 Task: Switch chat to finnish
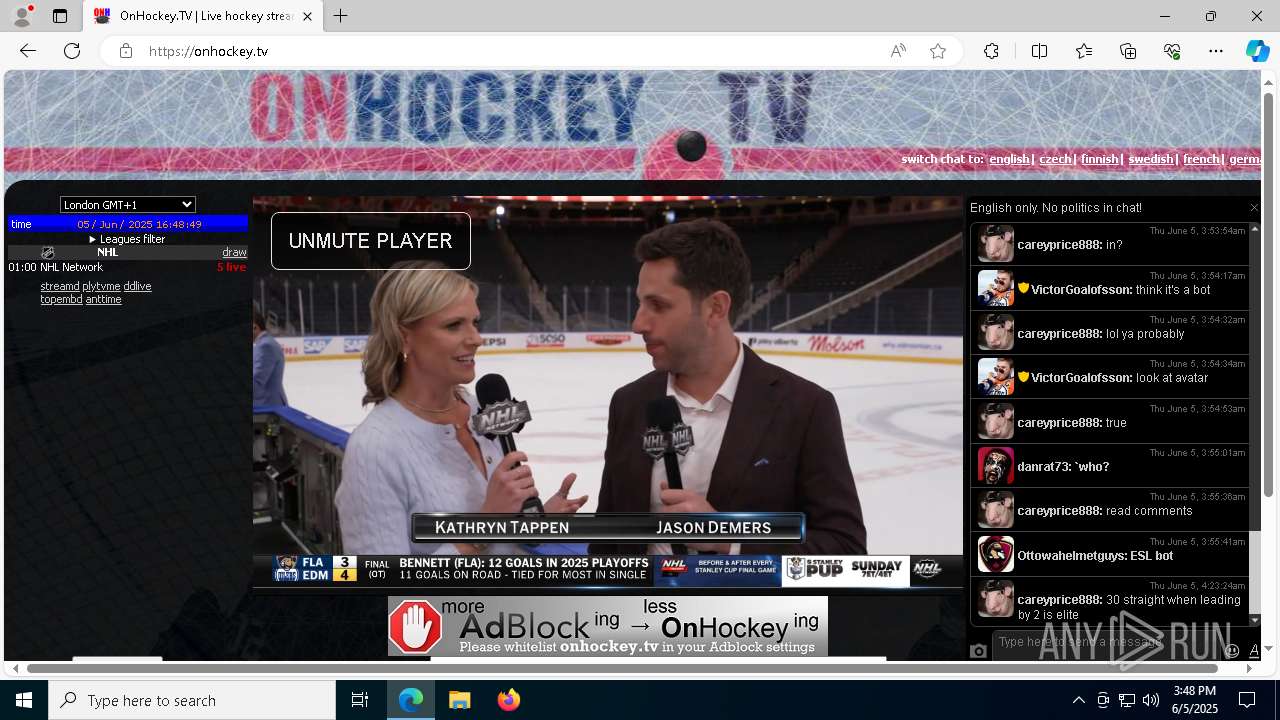point(1099,159)
